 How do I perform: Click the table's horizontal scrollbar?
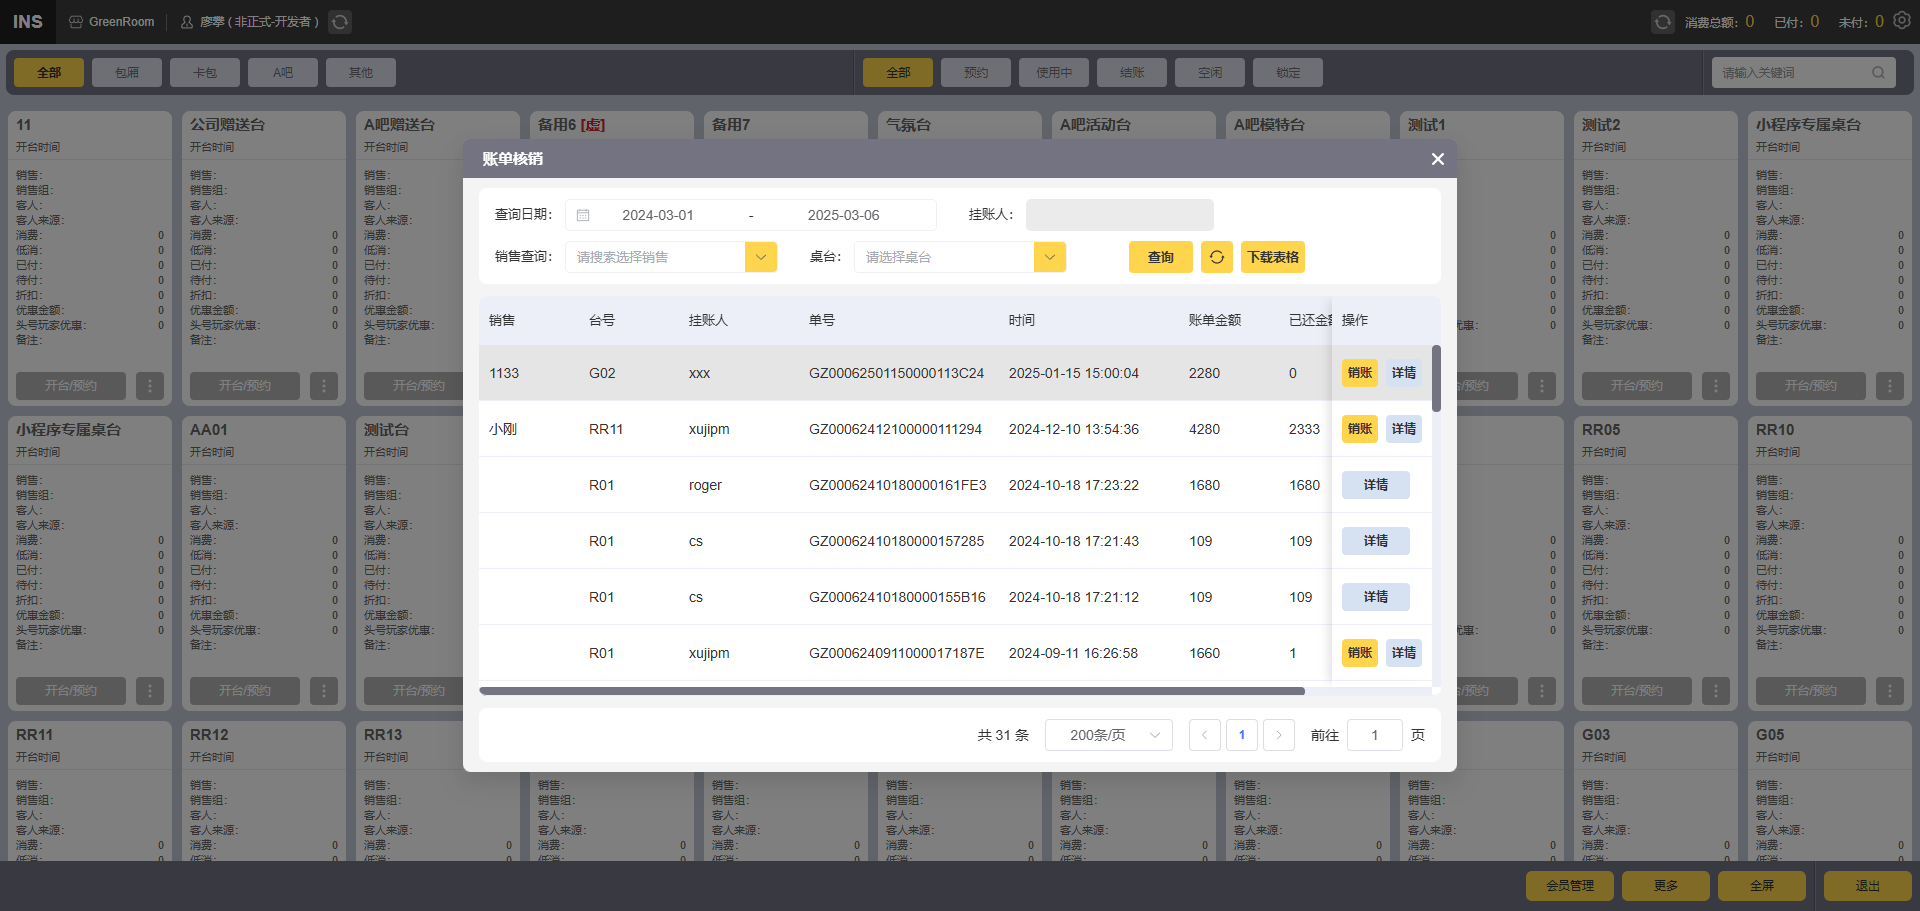click(892, 691)
